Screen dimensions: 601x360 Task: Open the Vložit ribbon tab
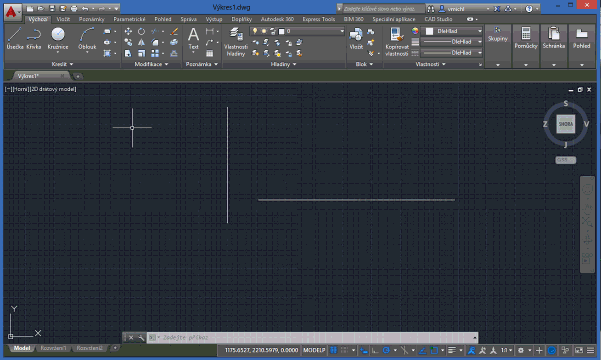tap(63, 19)
